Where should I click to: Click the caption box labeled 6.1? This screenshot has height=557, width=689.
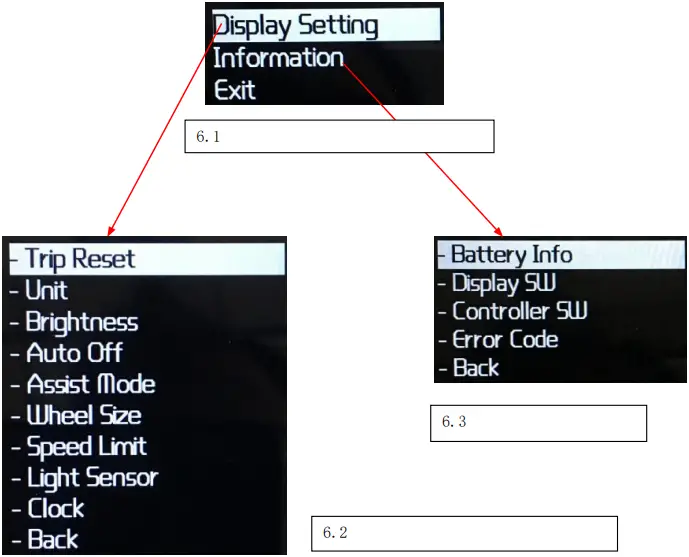[339, 136]
